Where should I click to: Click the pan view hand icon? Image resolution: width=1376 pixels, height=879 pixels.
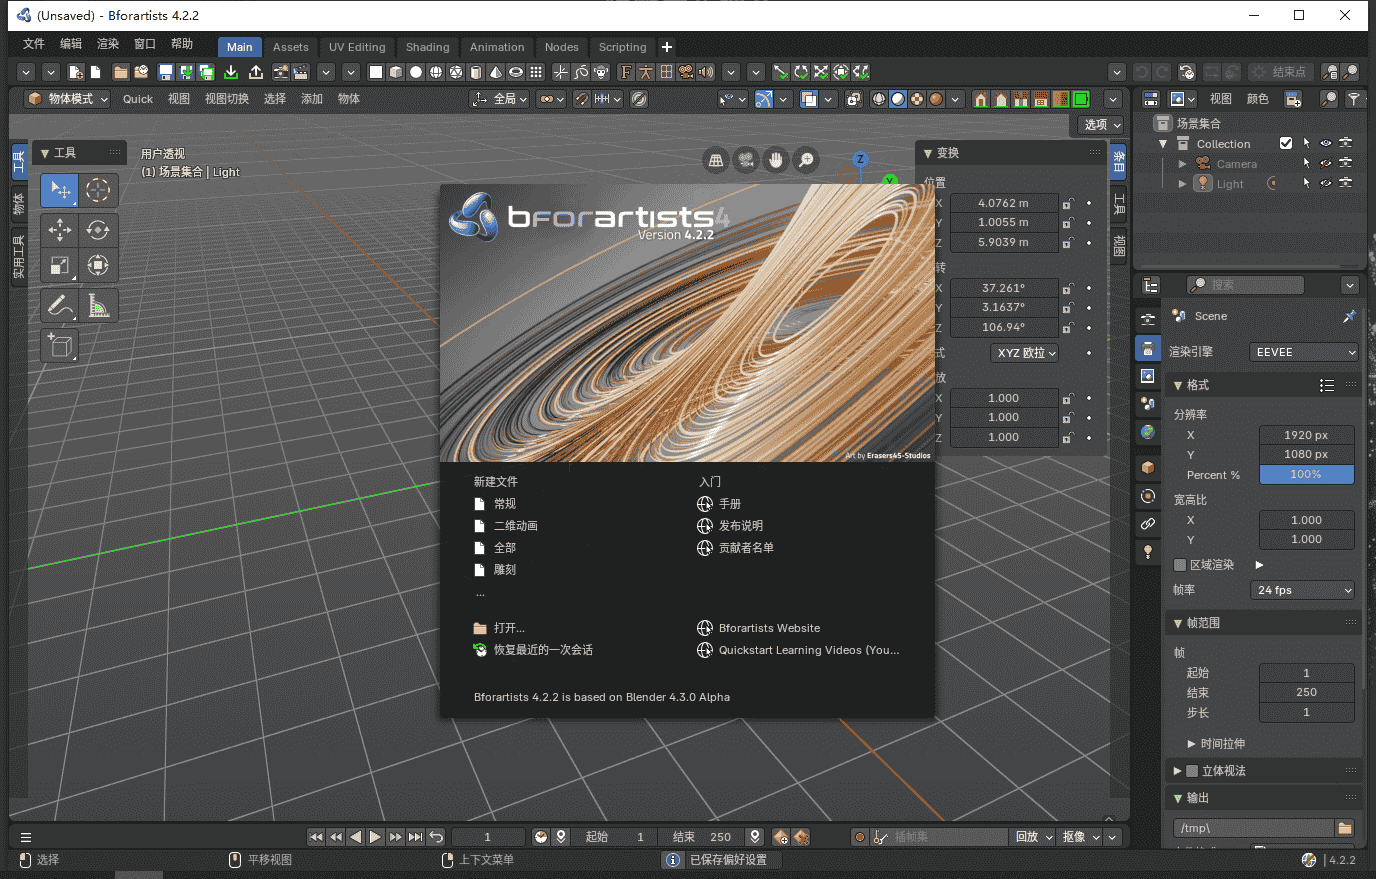point(776,160)
